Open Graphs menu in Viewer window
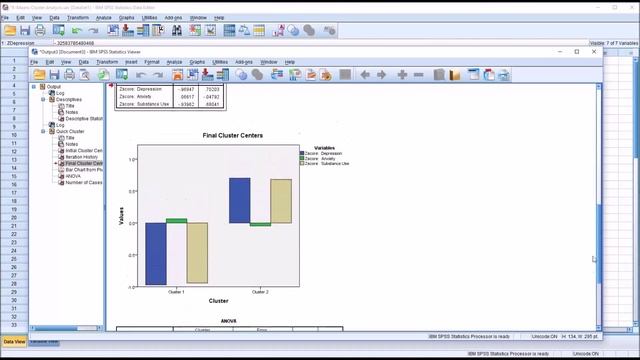 197,62
